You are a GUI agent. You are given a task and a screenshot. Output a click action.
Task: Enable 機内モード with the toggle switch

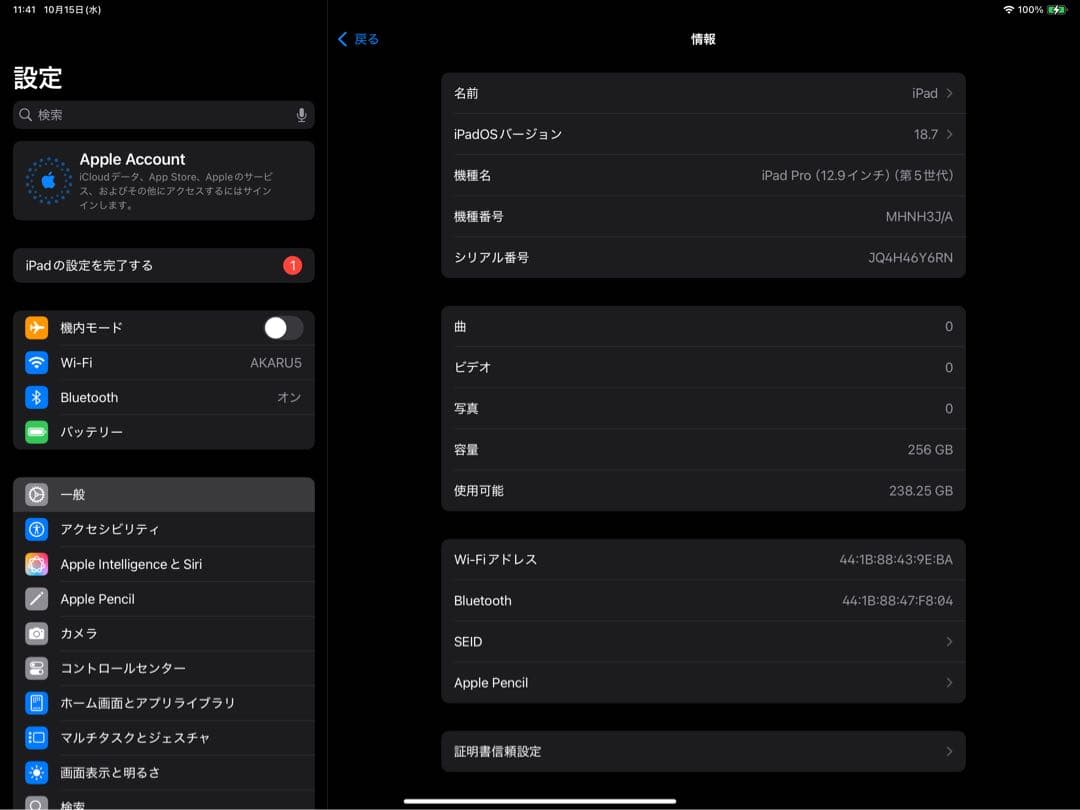coord(282,327)
